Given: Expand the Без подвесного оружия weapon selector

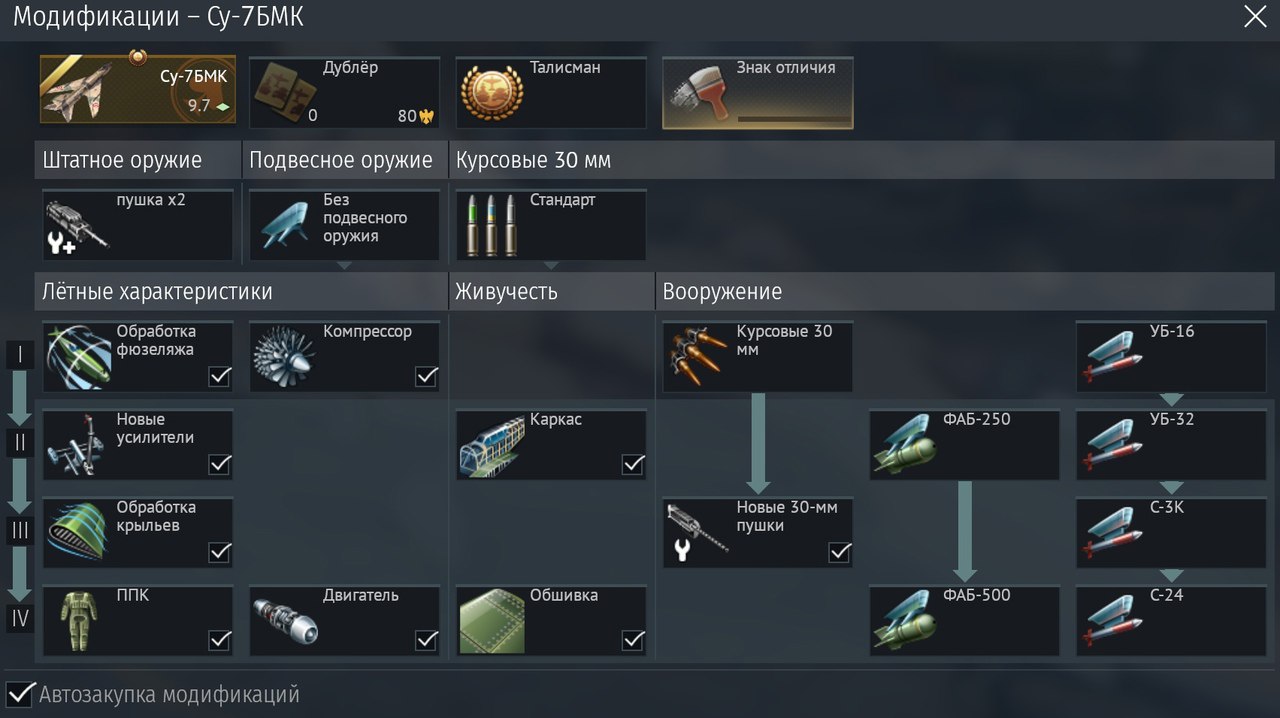Looking at the screenshot, I should (x=344, y=225).
